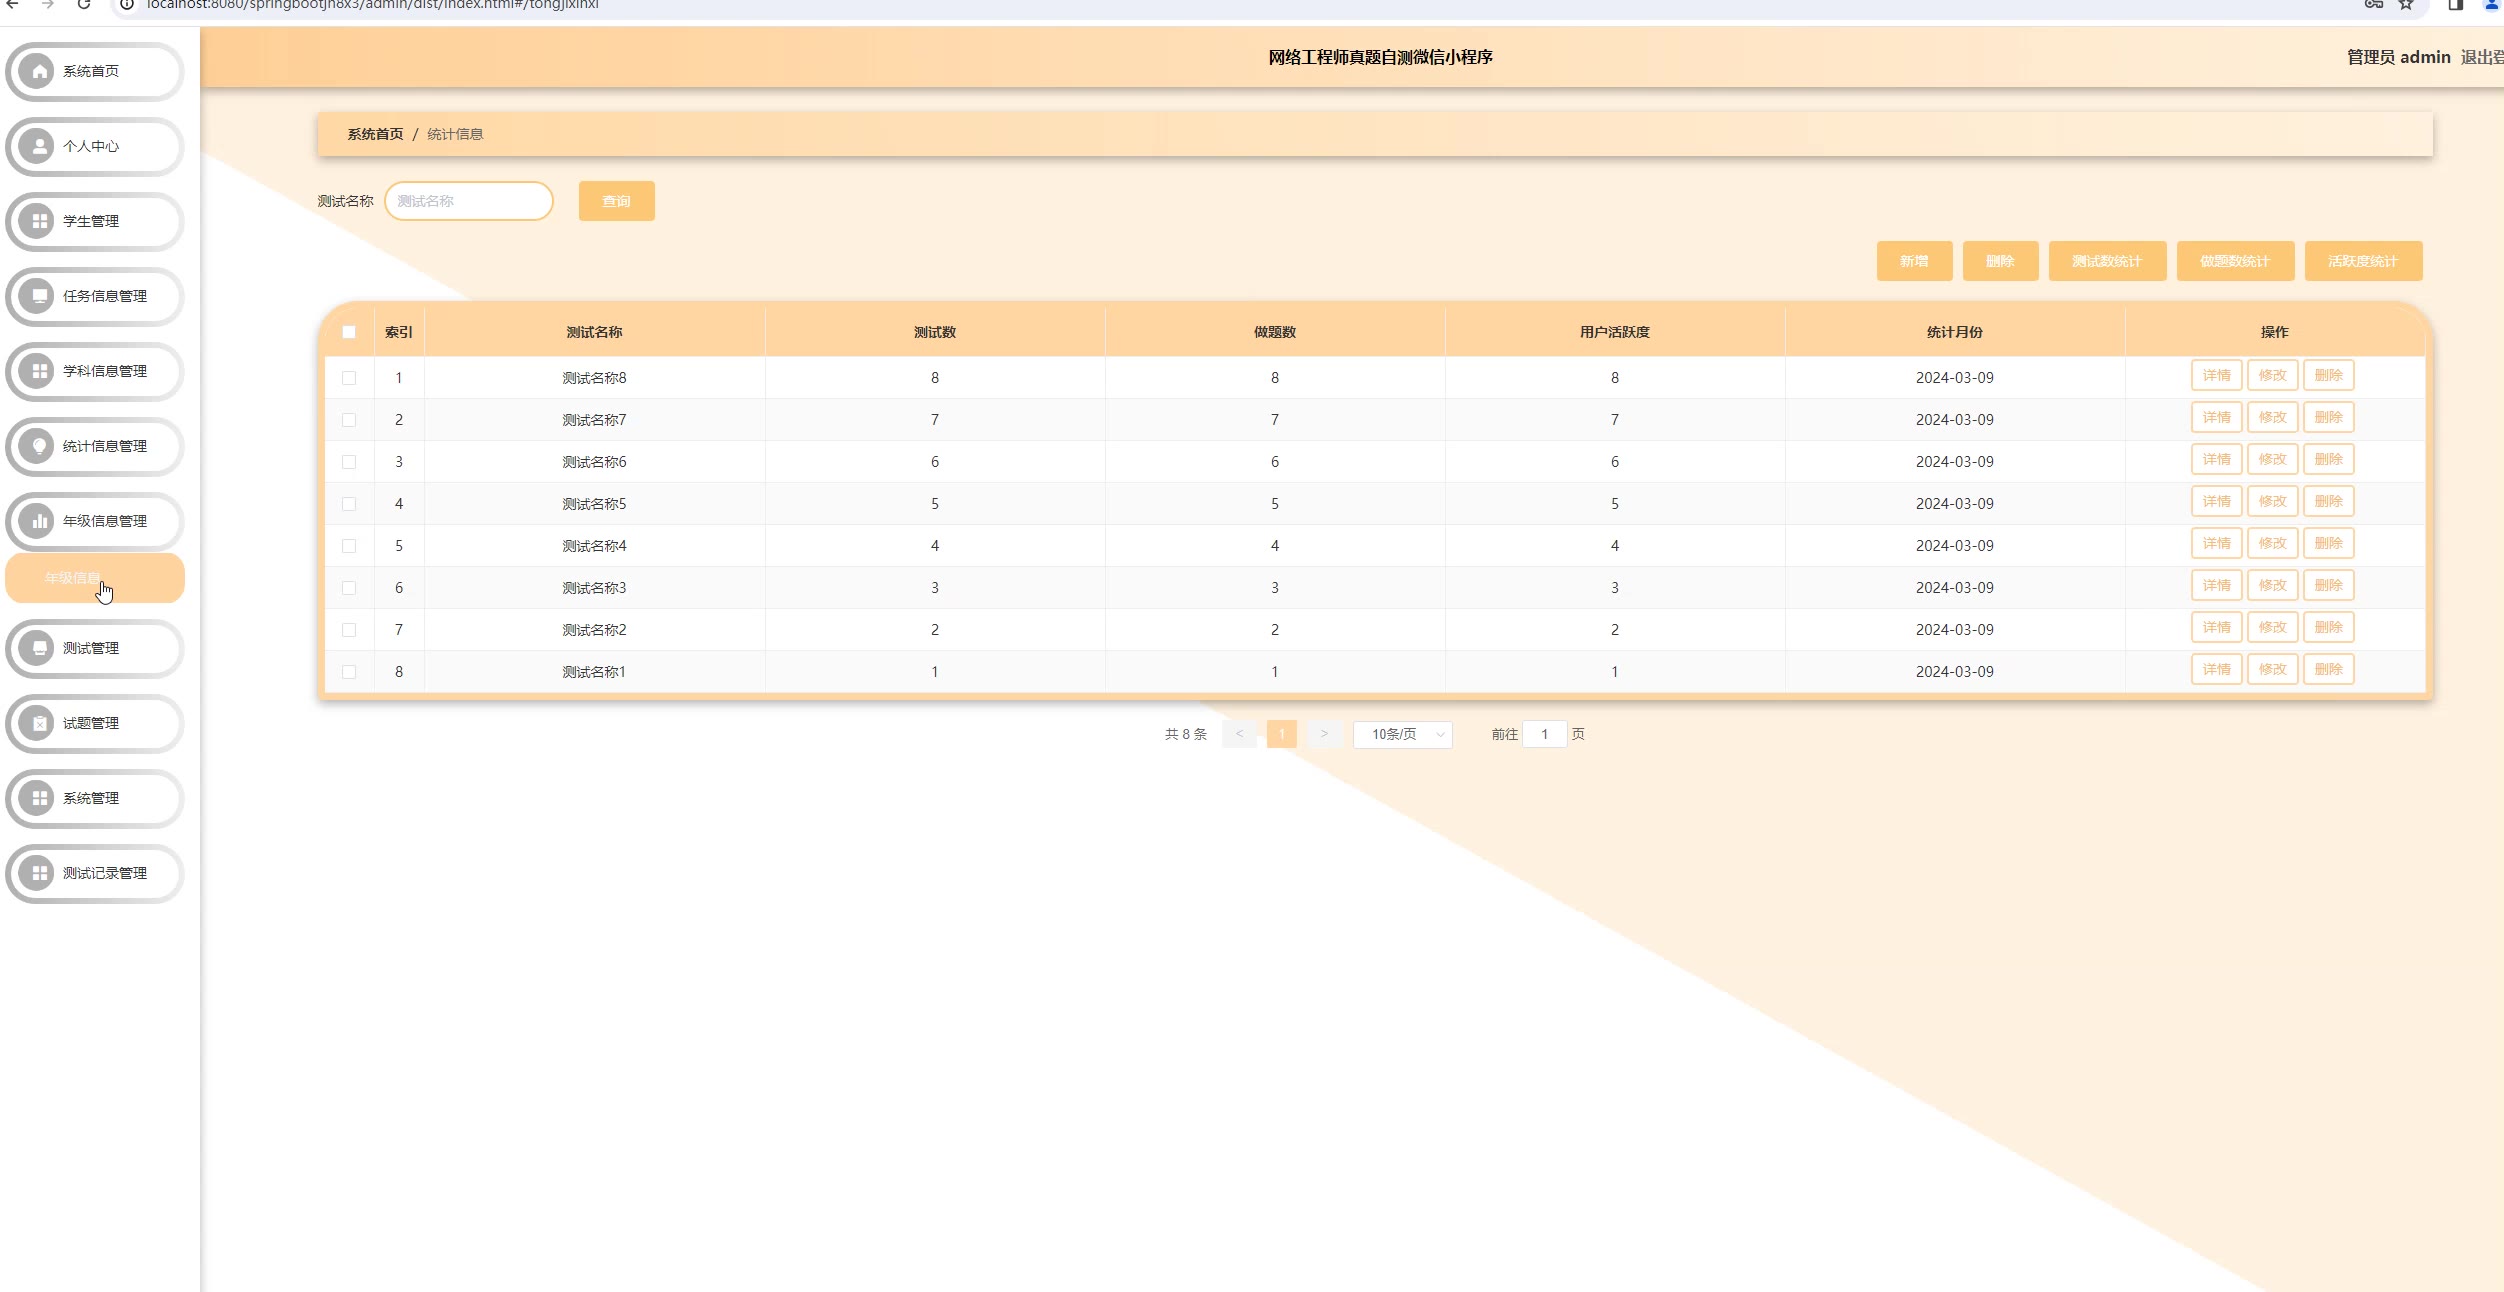This screenshot has height=1292, width=2504.
Task: Expand the 系统管理 sidebar menu
Action: 95,799
